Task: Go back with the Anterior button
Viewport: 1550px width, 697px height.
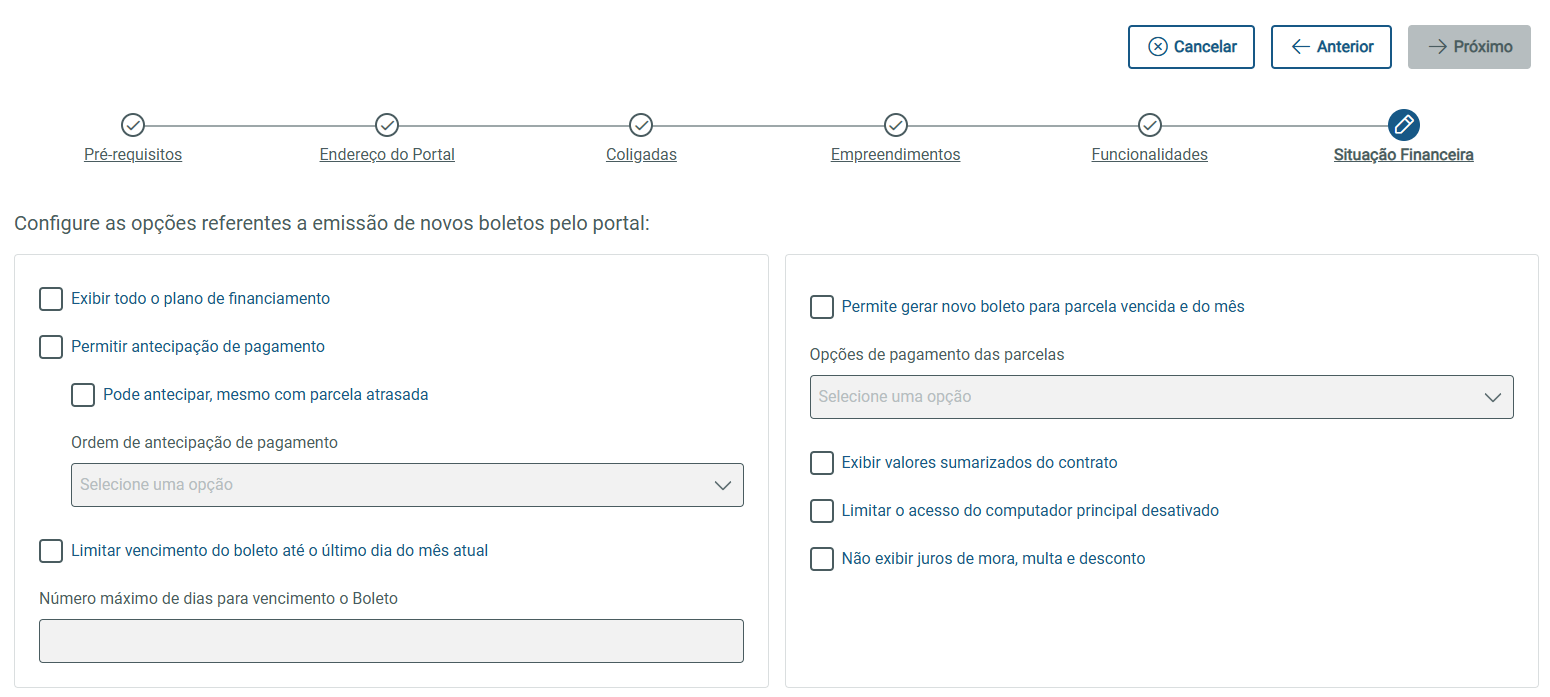Action: (1331, 47)
